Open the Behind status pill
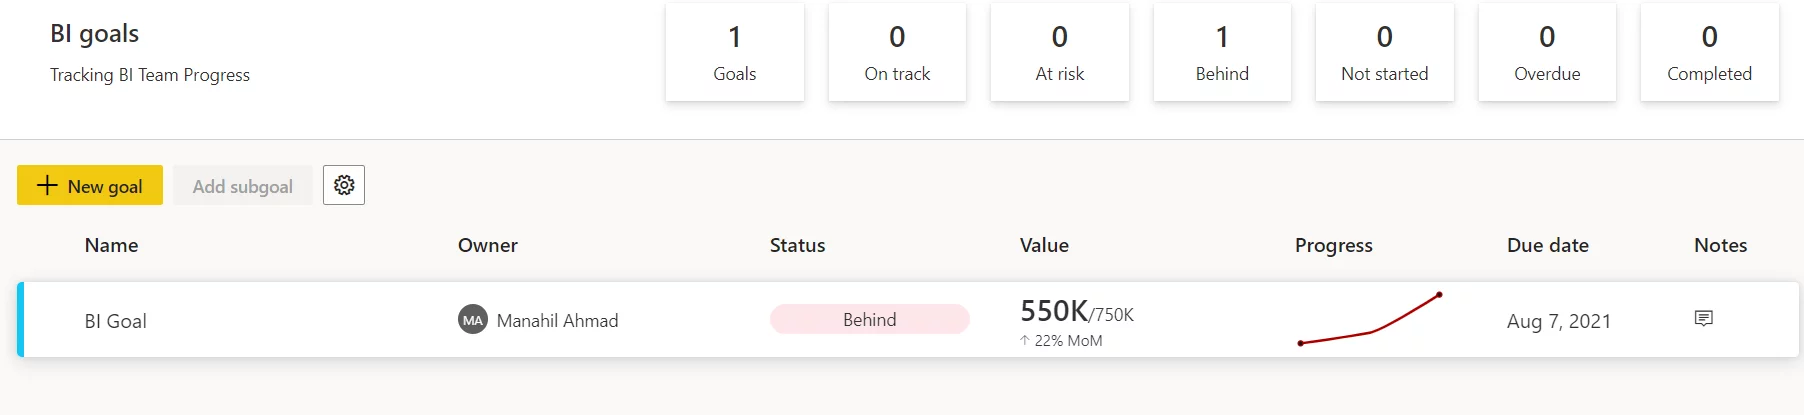The image size is (1804, 415). (x=870, y=319)
